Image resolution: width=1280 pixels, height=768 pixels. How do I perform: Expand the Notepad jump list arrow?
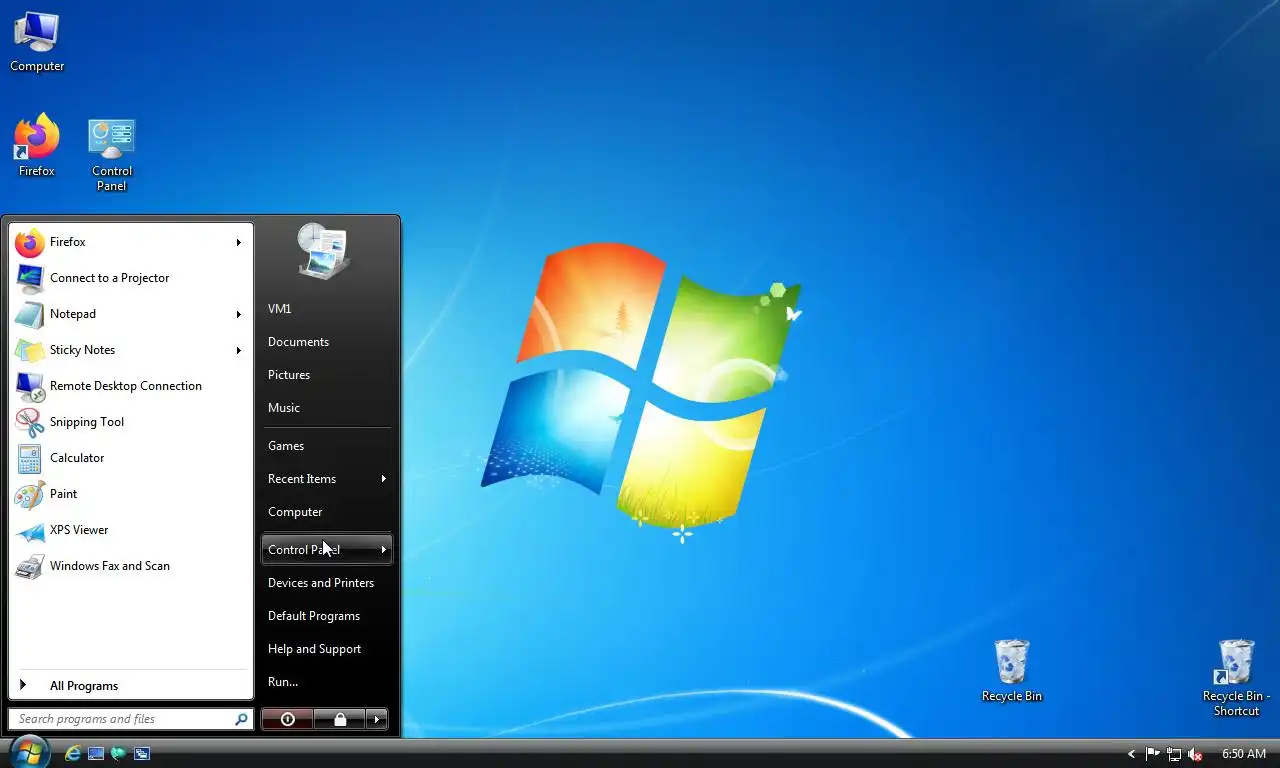(239, 314)
